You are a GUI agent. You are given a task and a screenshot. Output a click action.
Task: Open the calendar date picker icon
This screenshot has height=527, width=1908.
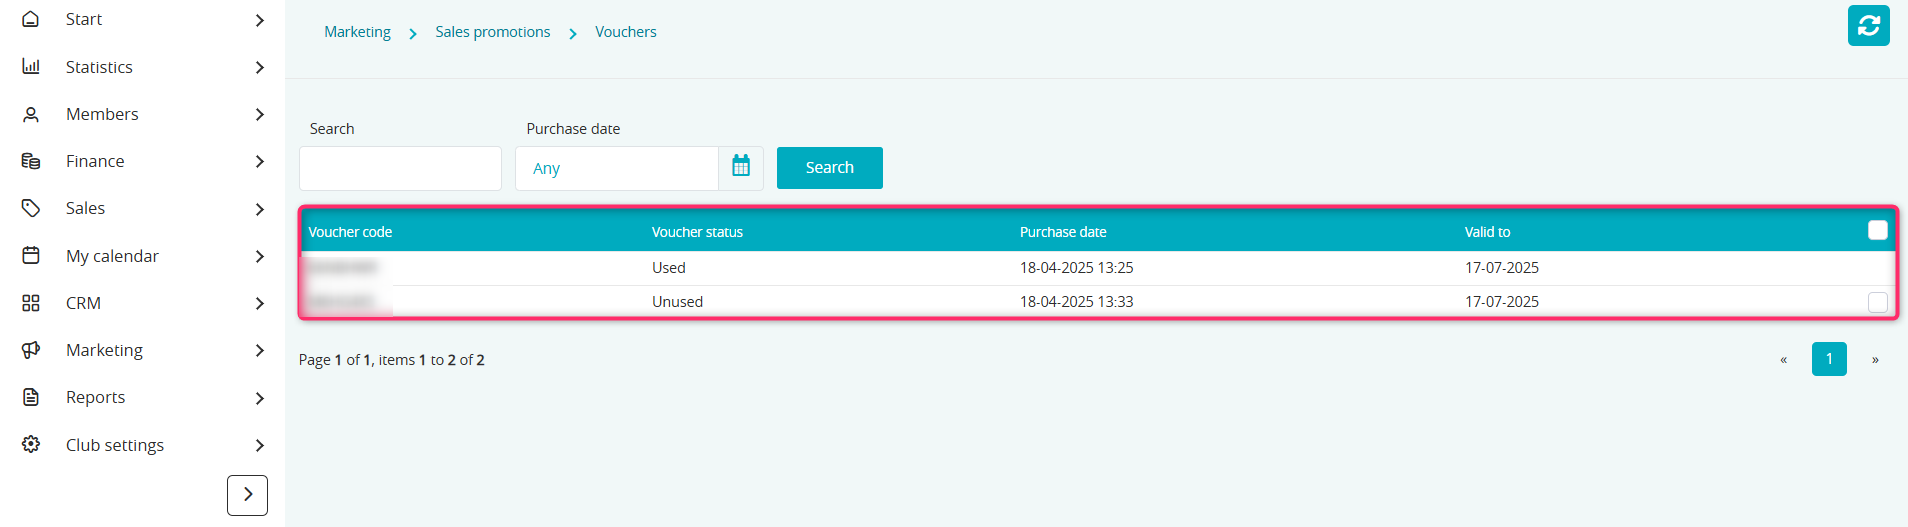[x=741, y=167]
